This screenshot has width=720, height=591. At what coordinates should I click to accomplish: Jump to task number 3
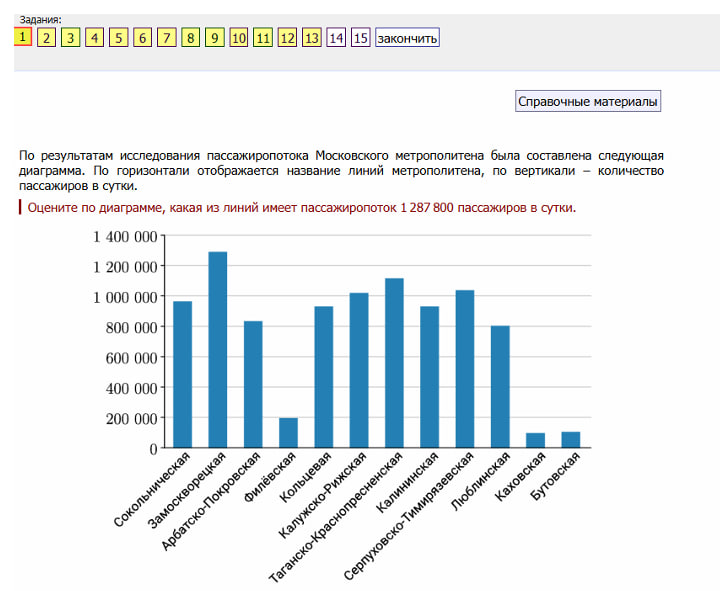(70, 38)
